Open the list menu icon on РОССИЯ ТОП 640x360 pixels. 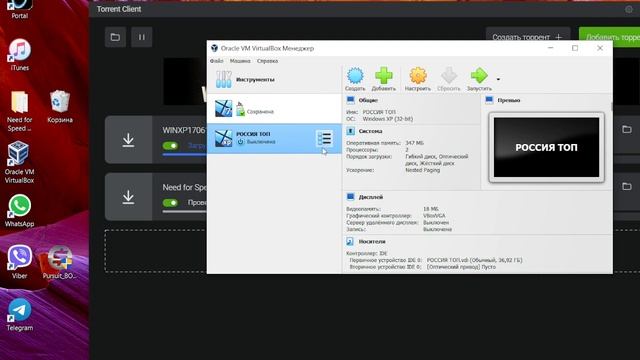click(x=324, y=139)
